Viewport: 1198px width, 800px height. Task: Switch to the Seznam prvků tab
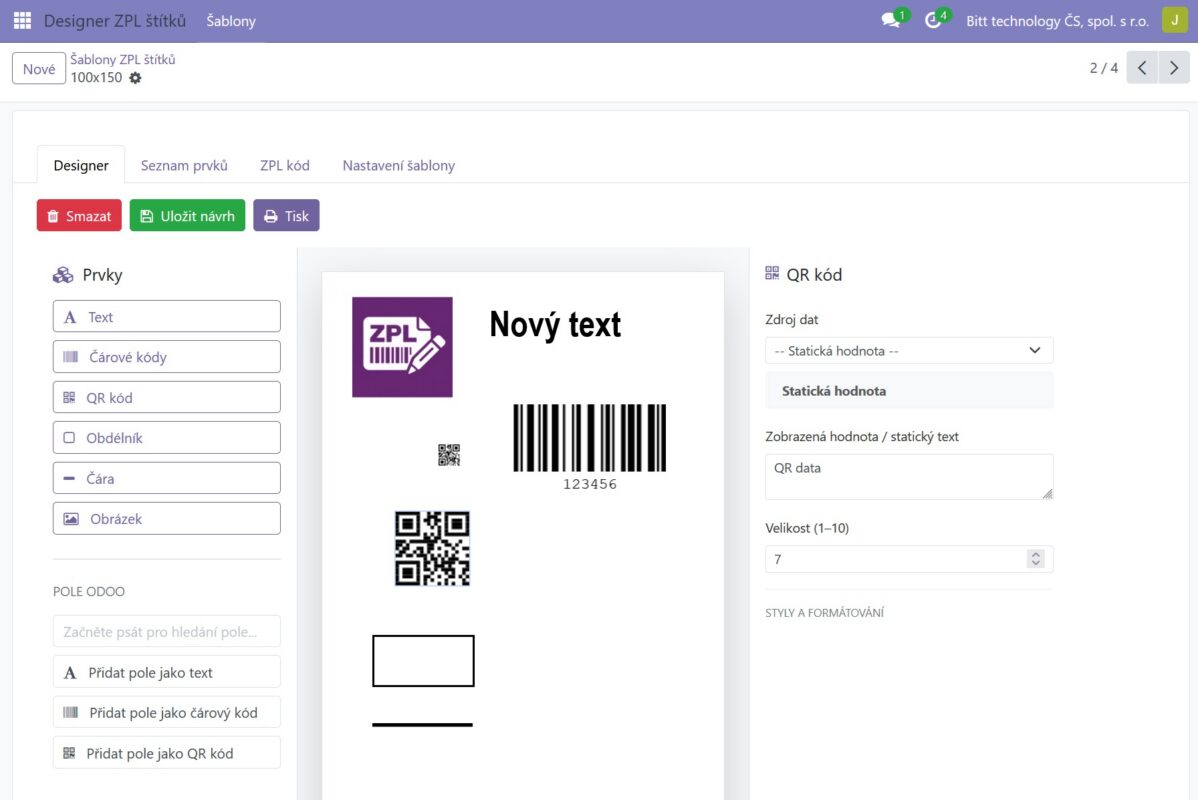(x=184, y=165)
